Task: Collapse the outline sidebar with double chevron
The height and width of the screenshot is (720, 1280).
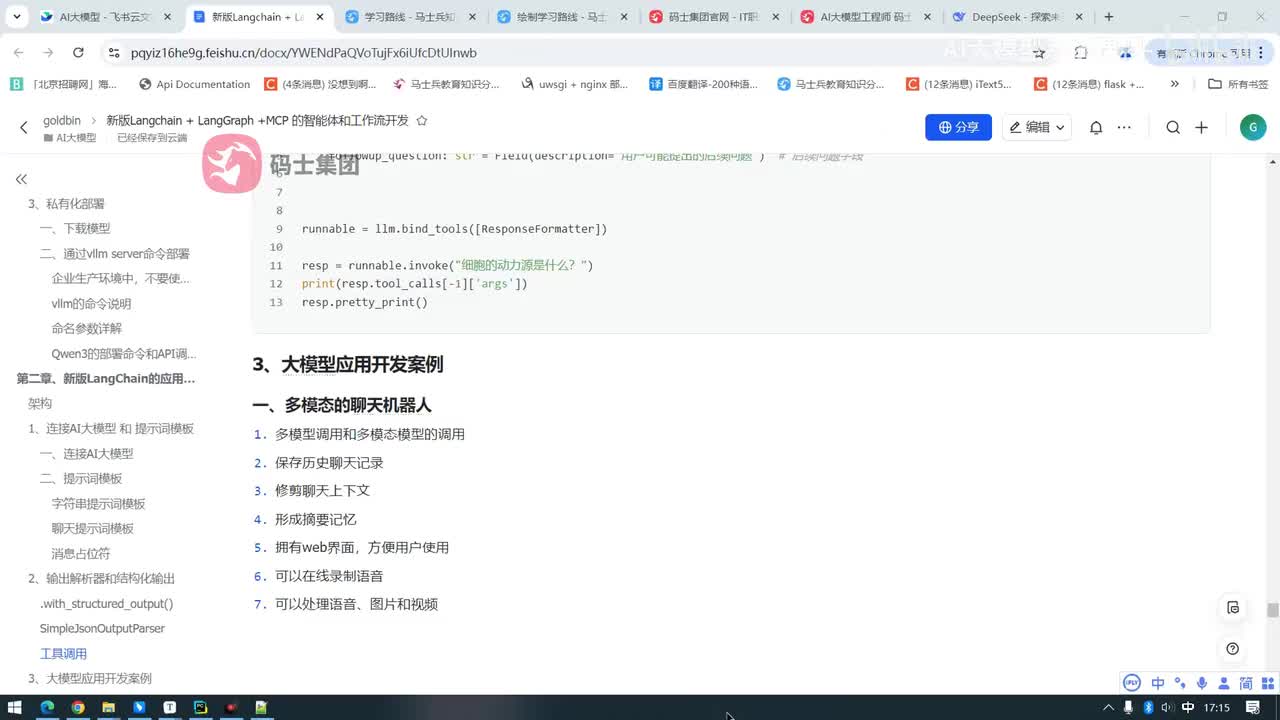Action: point(21,179)
